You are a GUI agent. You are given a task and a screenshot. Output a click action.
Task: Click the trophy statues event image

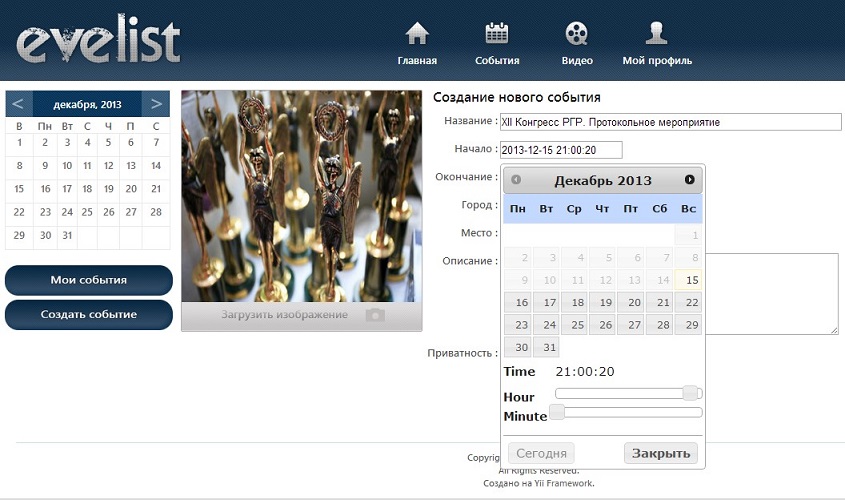tap(302, 196)
